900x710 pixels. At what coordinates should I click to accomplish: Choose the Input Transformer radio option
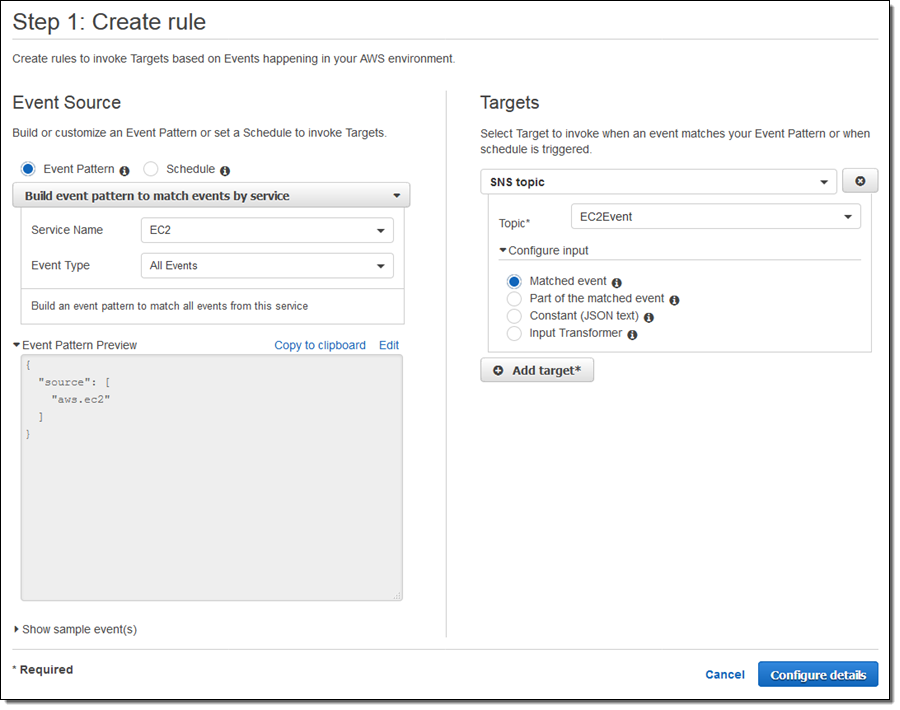[514, 333]
